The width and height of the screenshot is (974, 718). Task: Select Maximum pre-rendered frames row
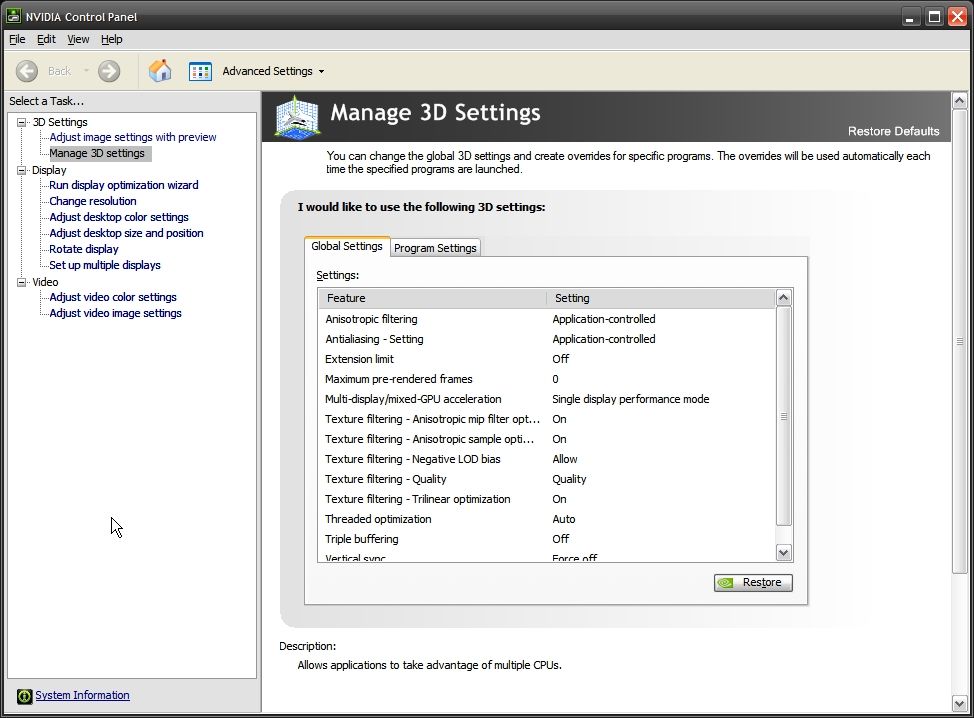tap(547, 379)
